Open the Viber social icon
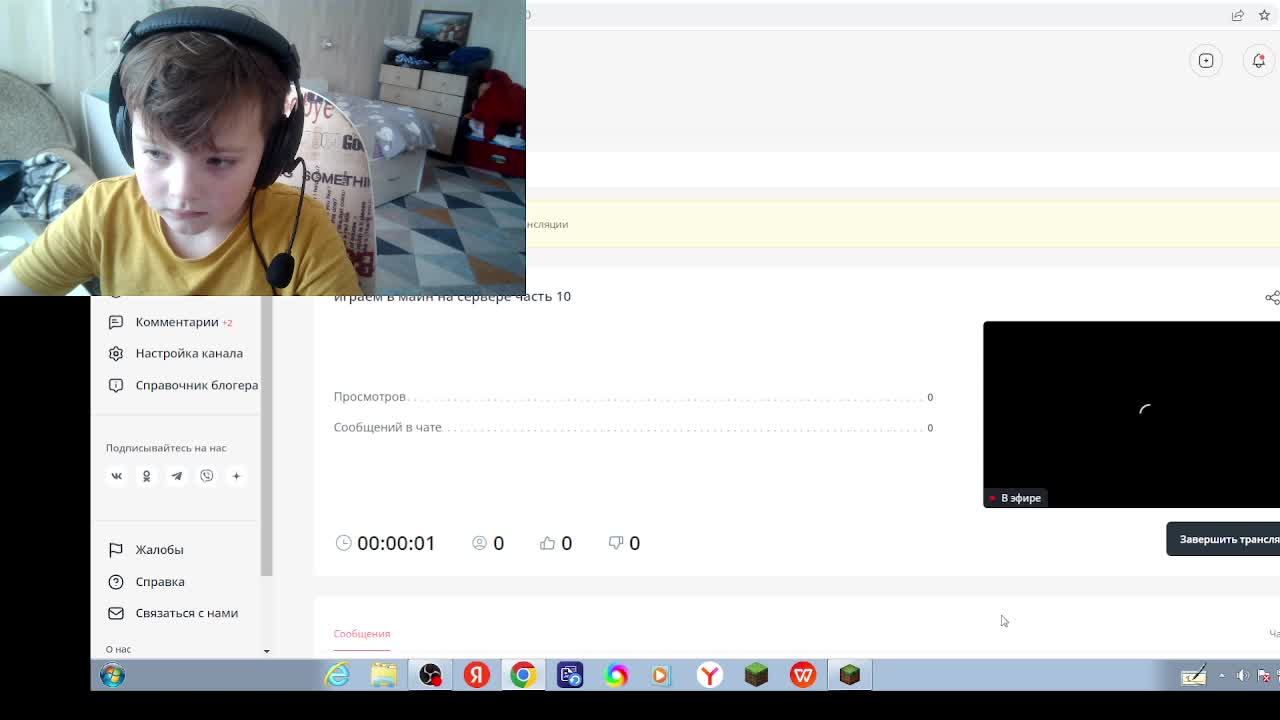The width and height of the screenshot is (1280, 720). point(206,476)
